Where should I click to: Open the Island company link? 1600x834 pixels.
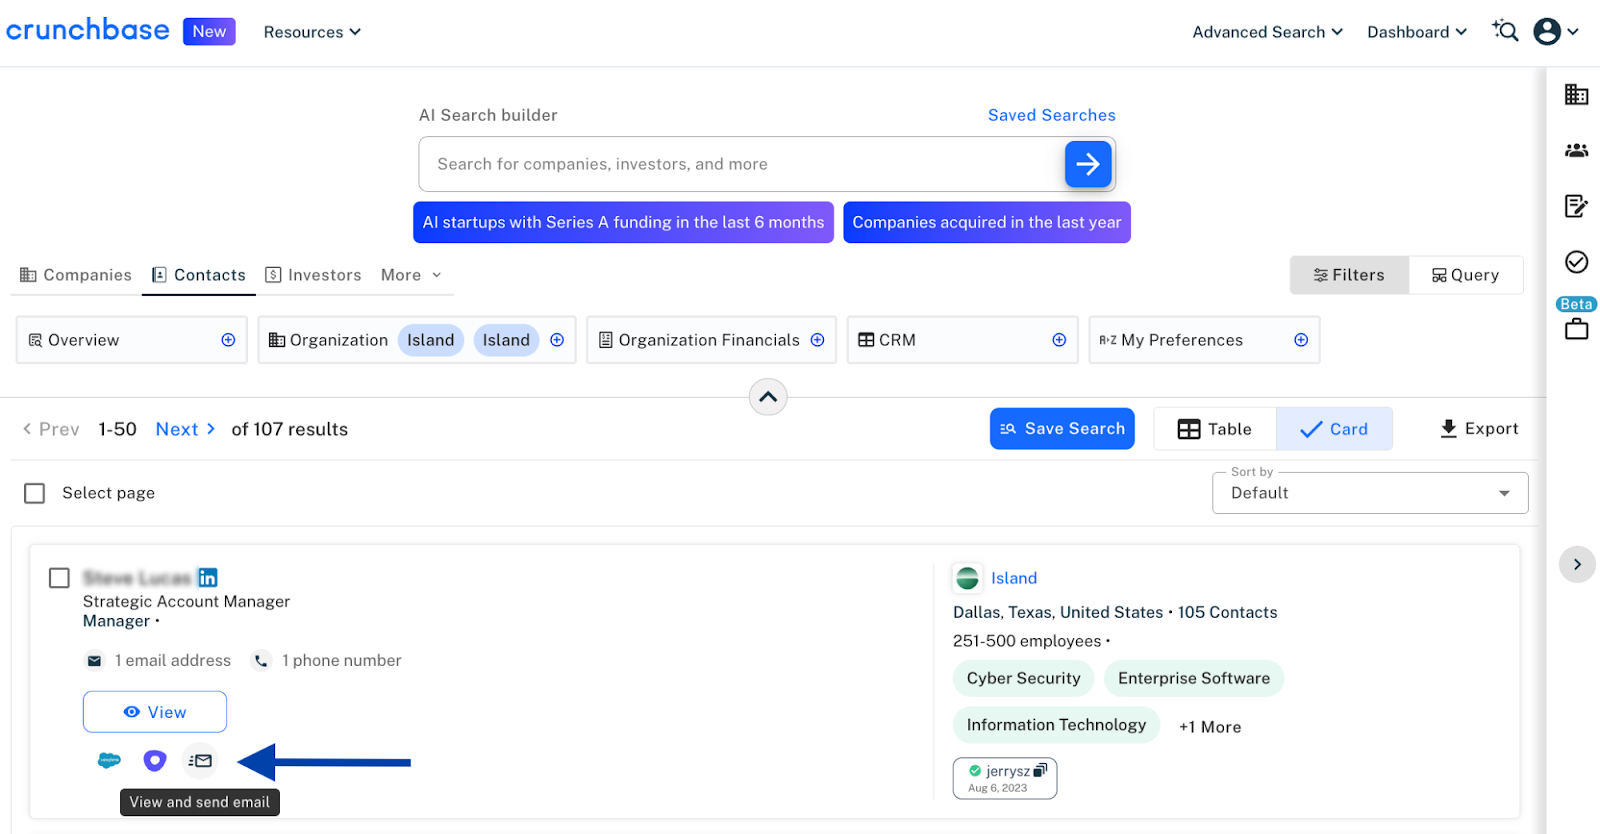click(x=1014, y=578)
